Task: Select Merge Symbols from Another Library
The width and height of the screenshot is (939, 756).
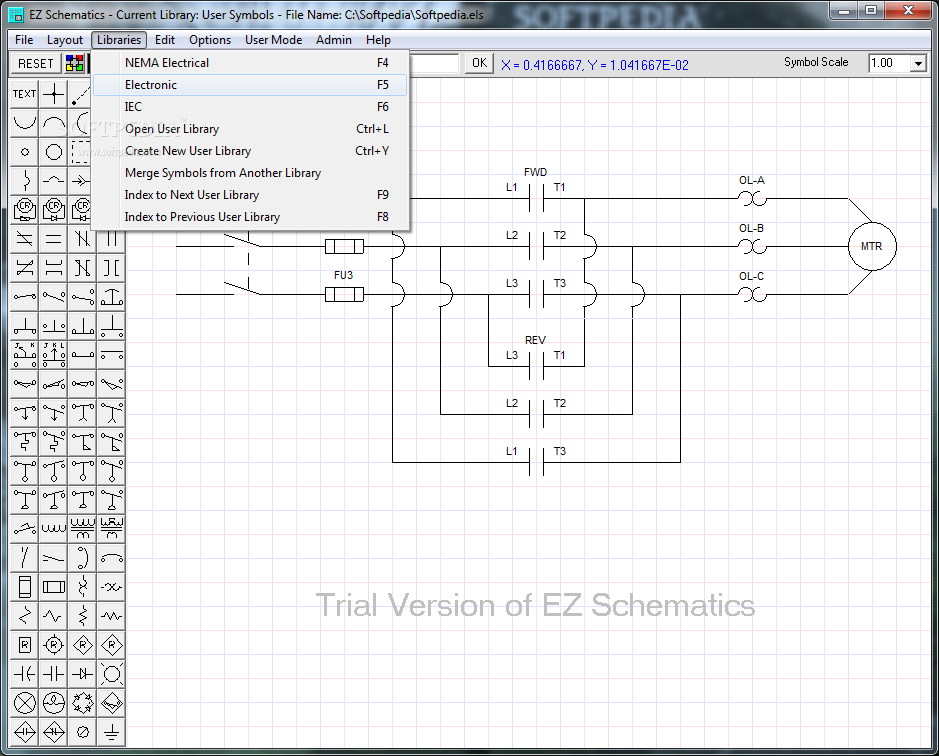Action: pyautogui.click(x=250, y=173)
